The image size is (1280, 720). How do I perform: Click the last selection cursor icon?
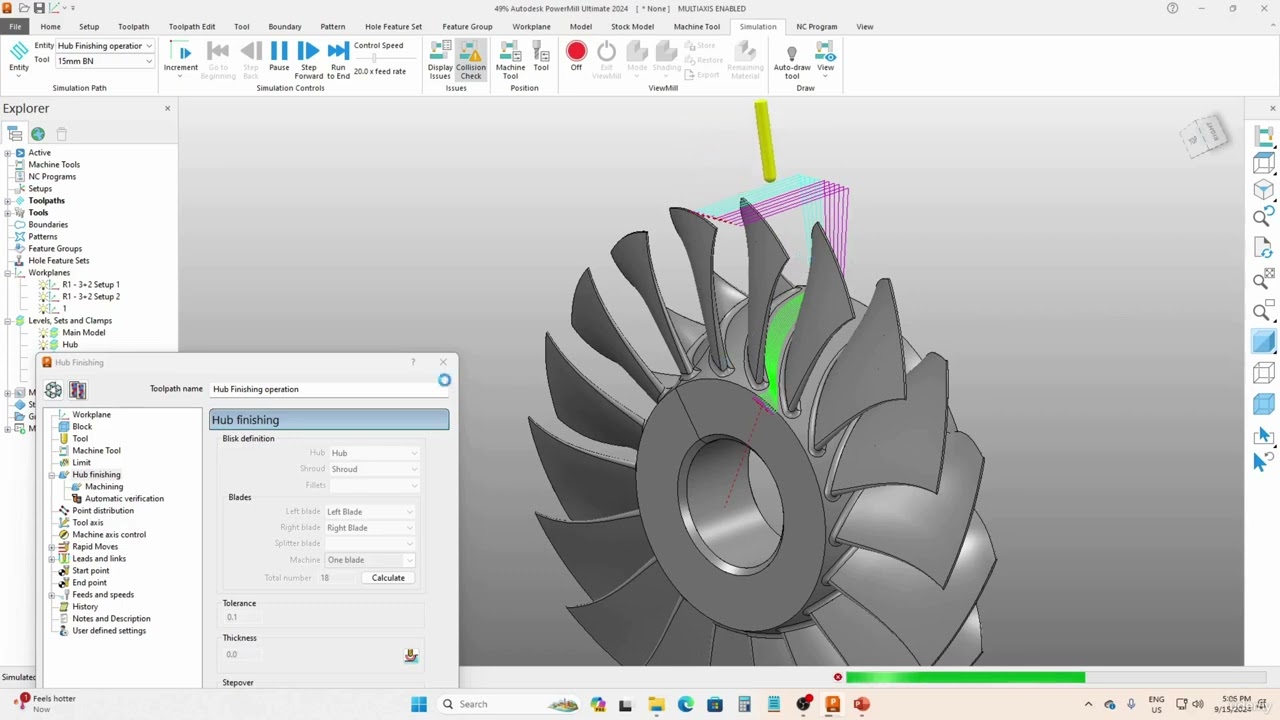click(1264, 461)
